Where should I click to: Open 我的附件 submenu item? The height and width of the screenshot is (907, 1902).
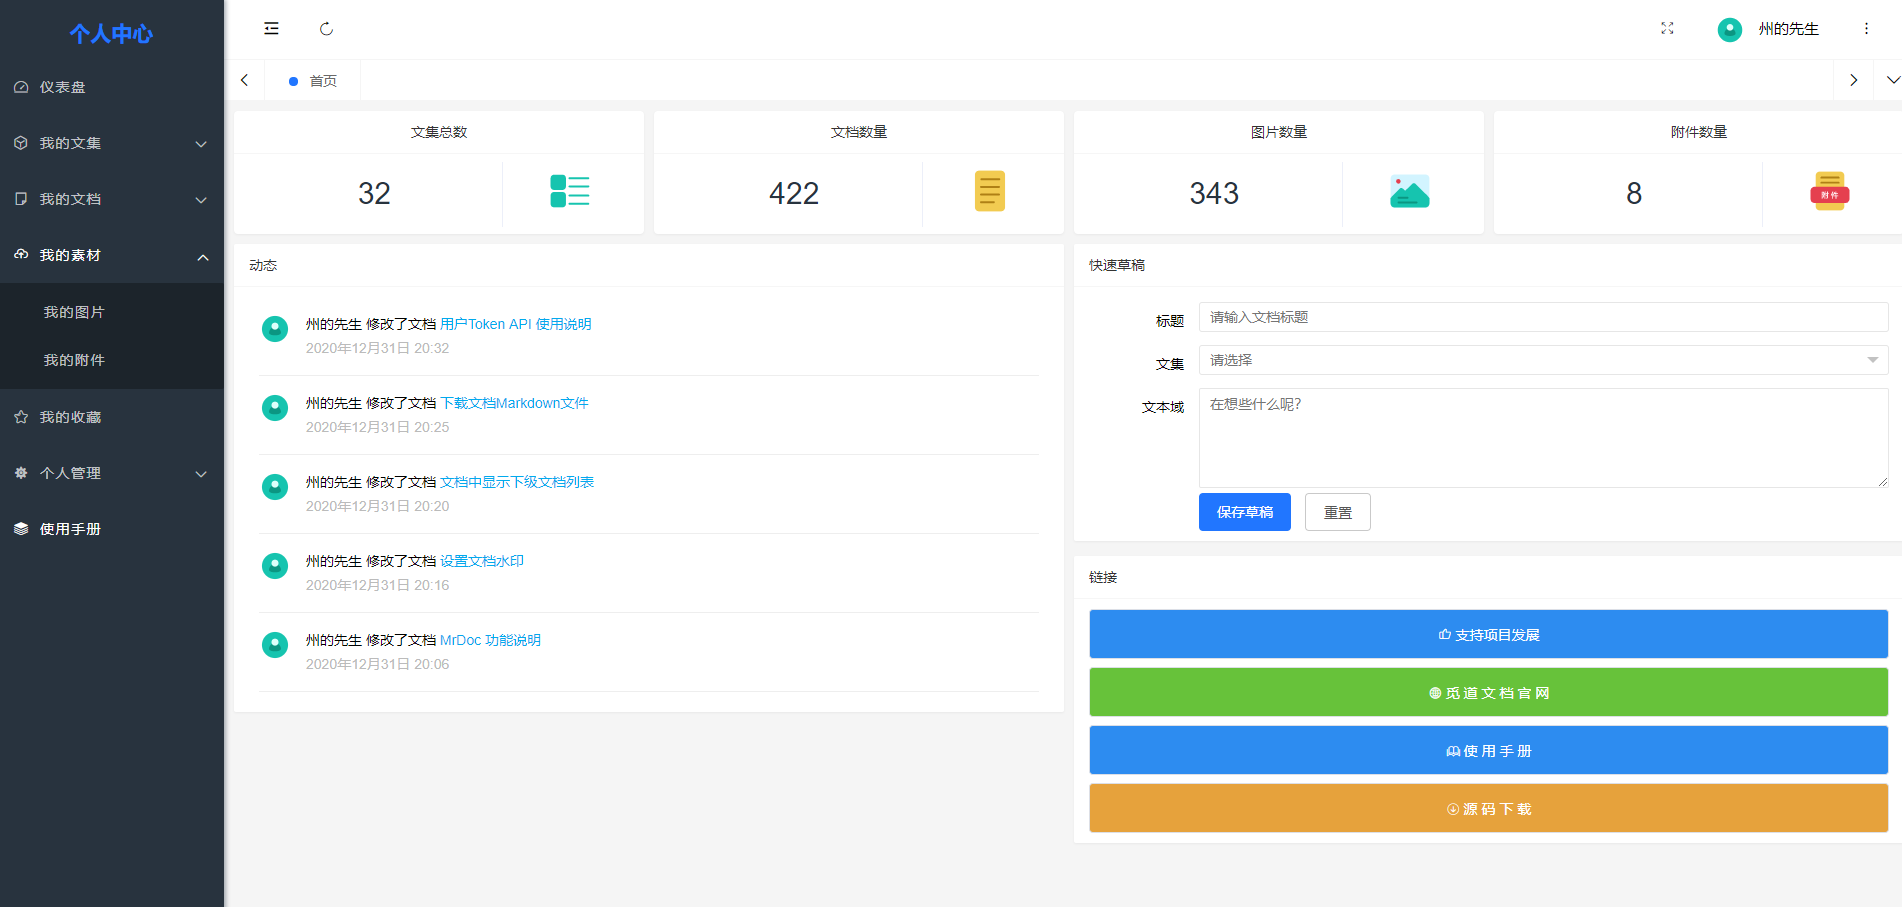(112, 360)
